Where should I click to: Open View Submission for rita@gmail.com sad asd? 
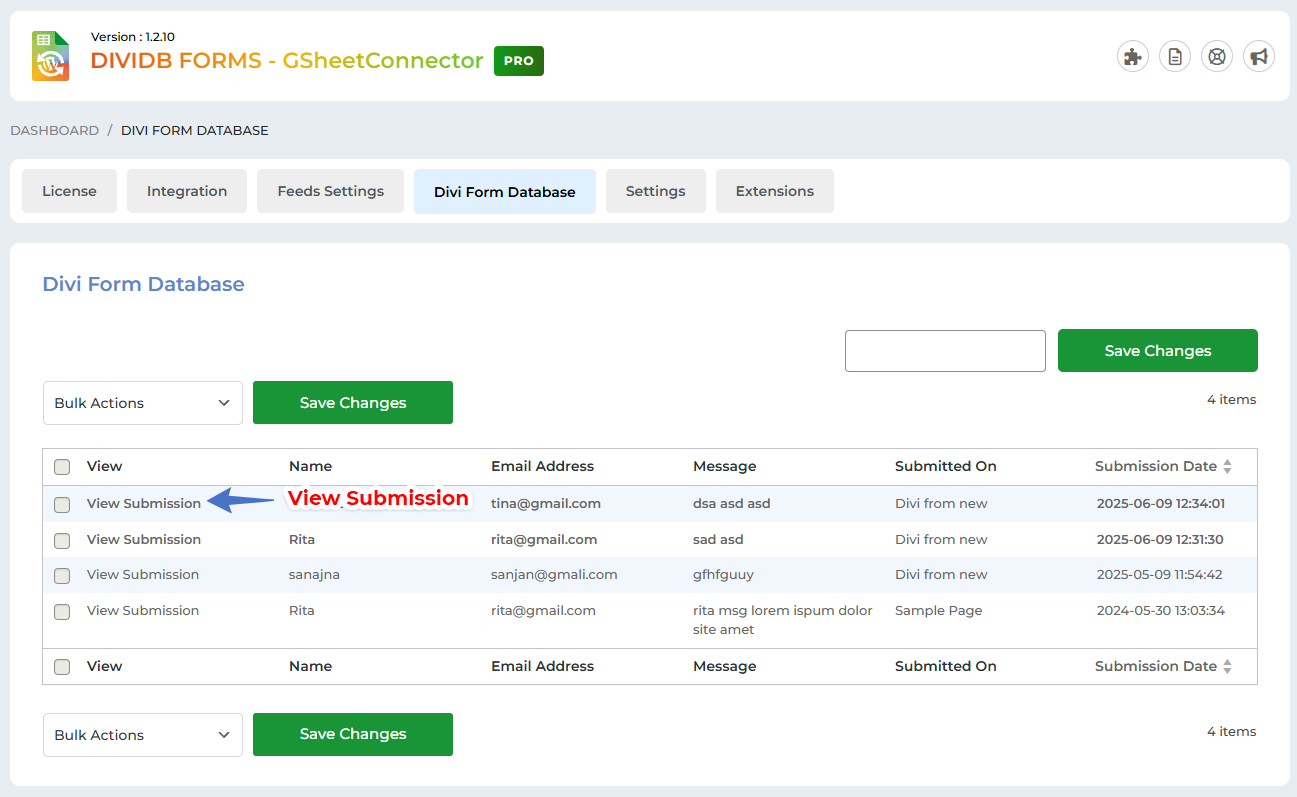(x=144, y=540)
